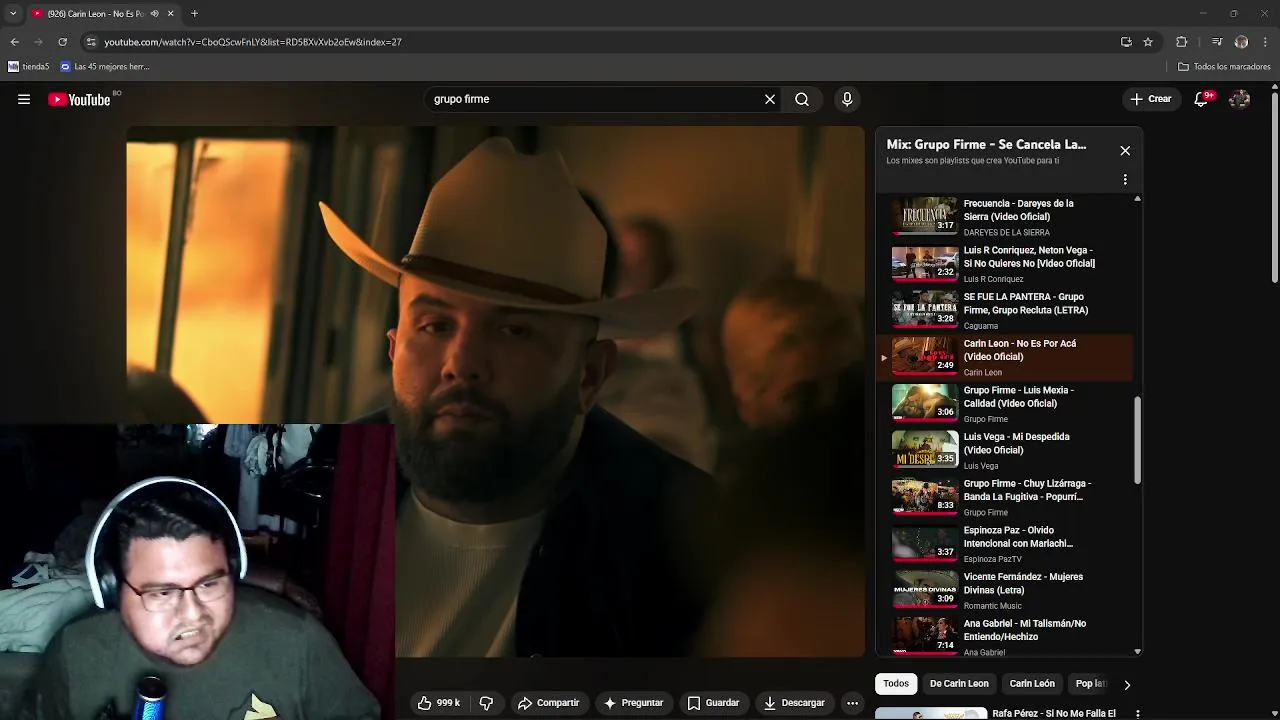The image size is (1280, 720).
Task: Open the YouTube hamburger guide menu
Action: (24, 99)
